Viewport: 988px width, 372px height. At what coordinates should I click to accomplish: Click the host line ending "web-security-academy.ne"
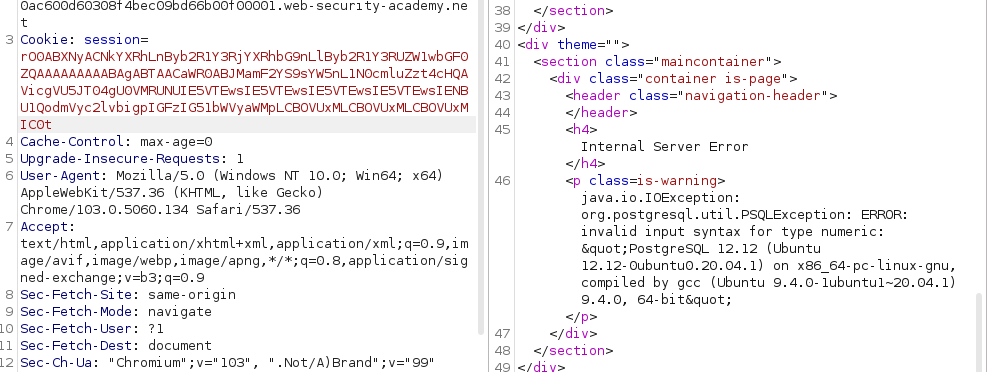tap(244, 6)
